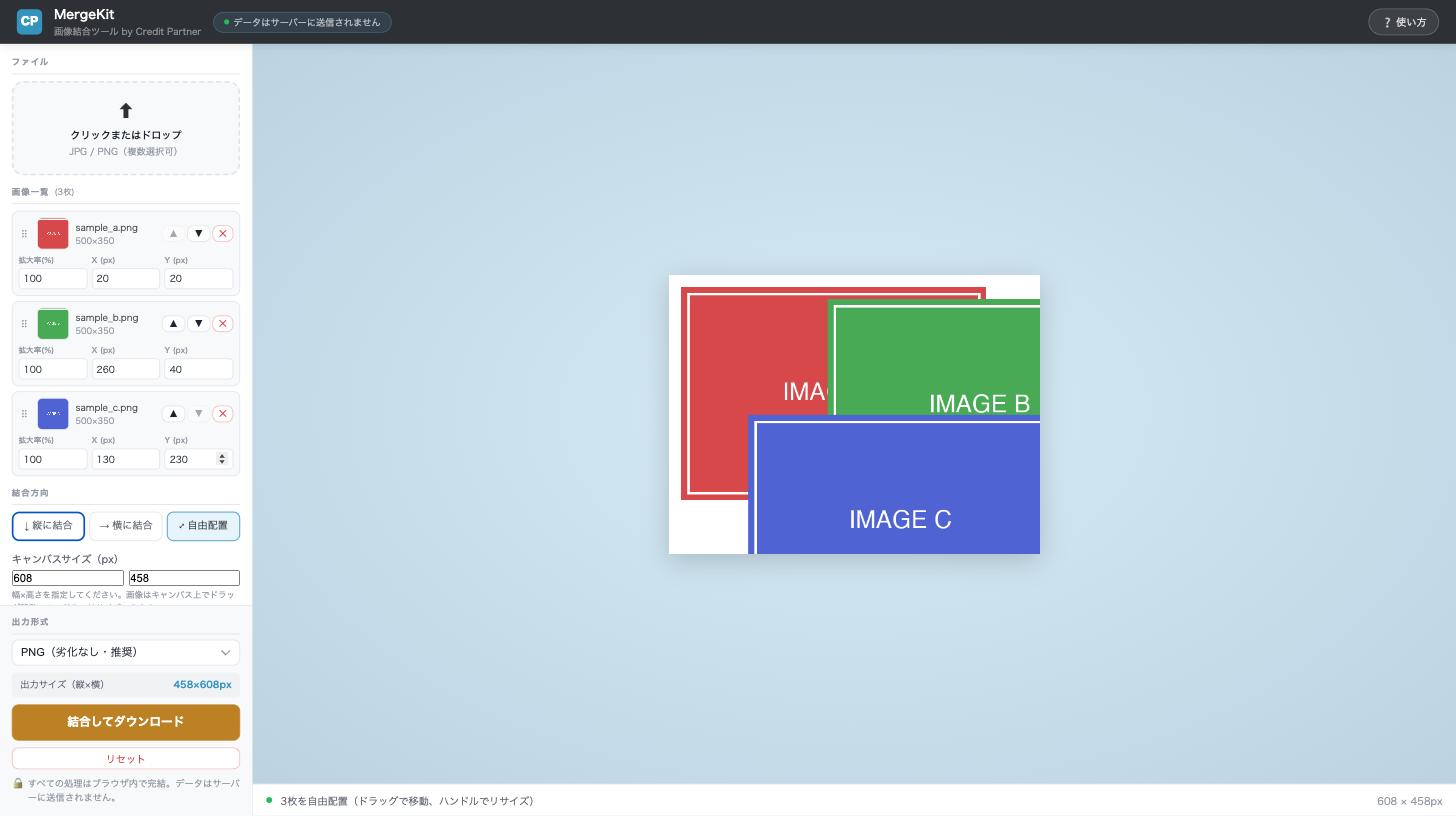Viewport: 1456px width, 816px height.
Task: Grab the drag handle of sample_a.png
Action: [24, 234]
